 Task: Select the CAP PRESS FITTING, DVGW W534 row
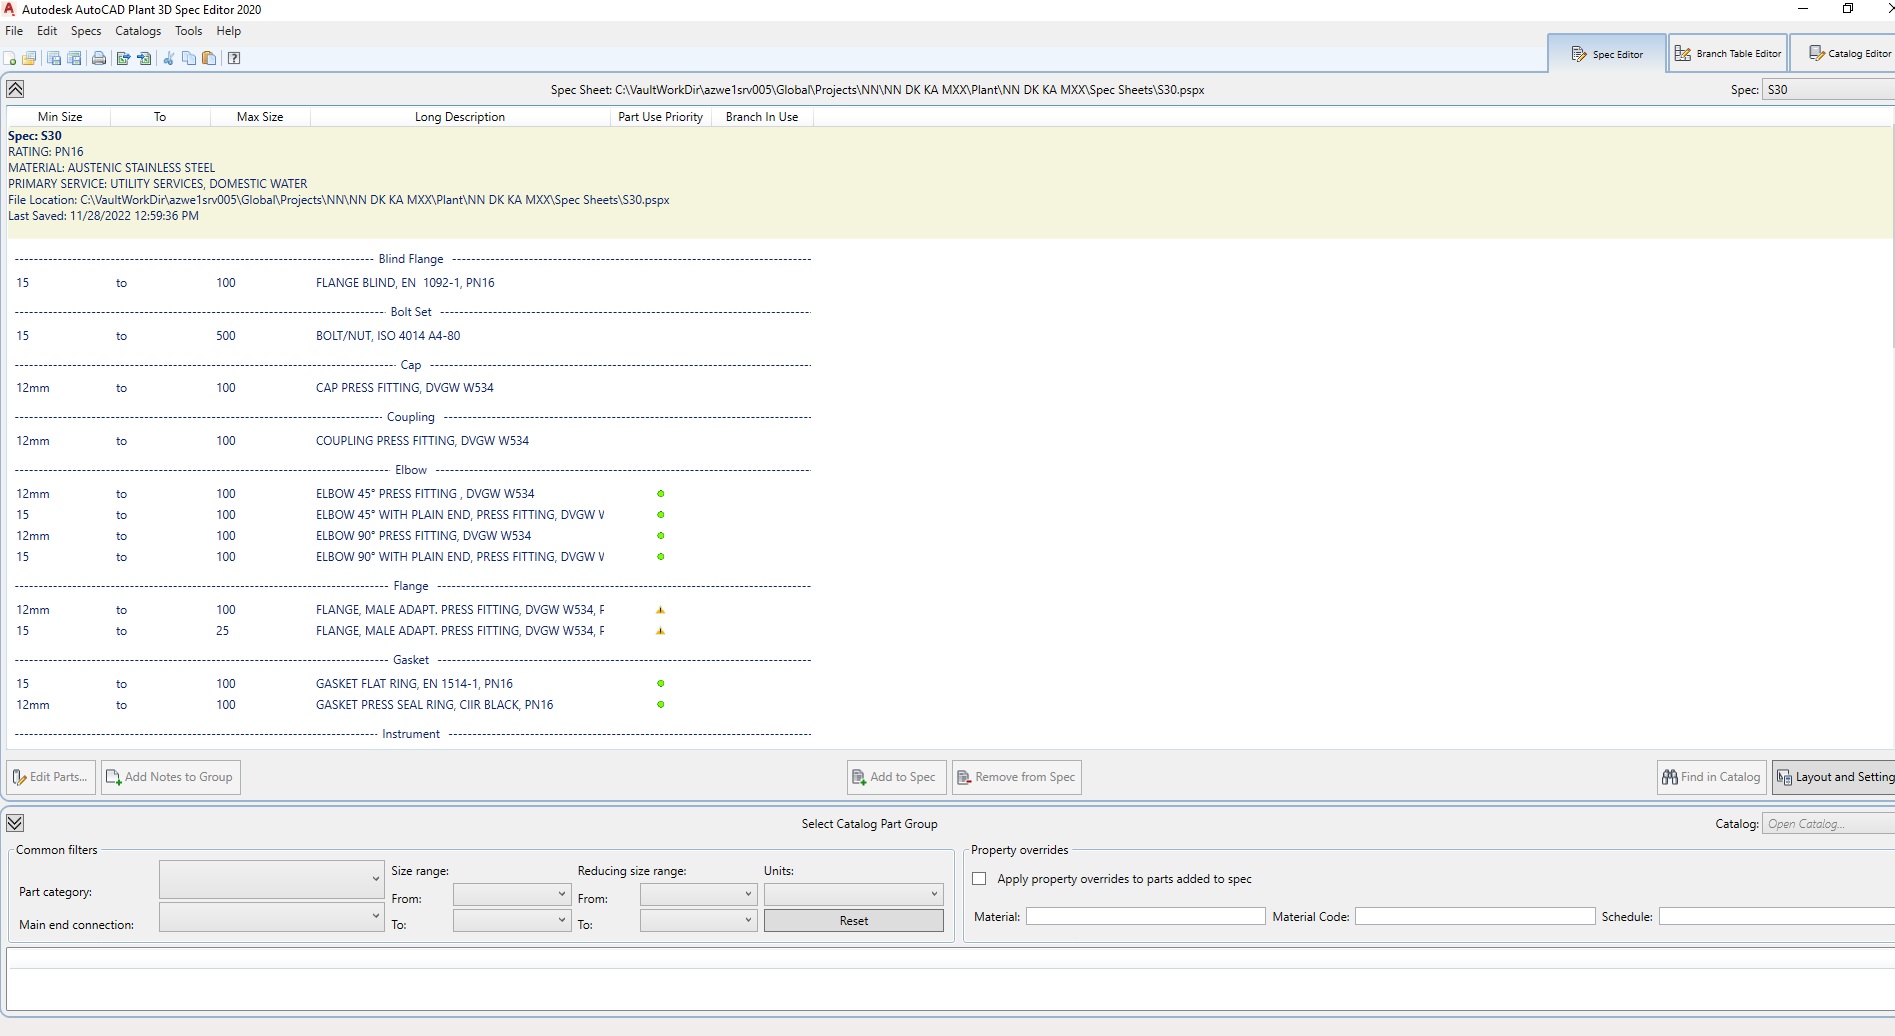(412, 388)
